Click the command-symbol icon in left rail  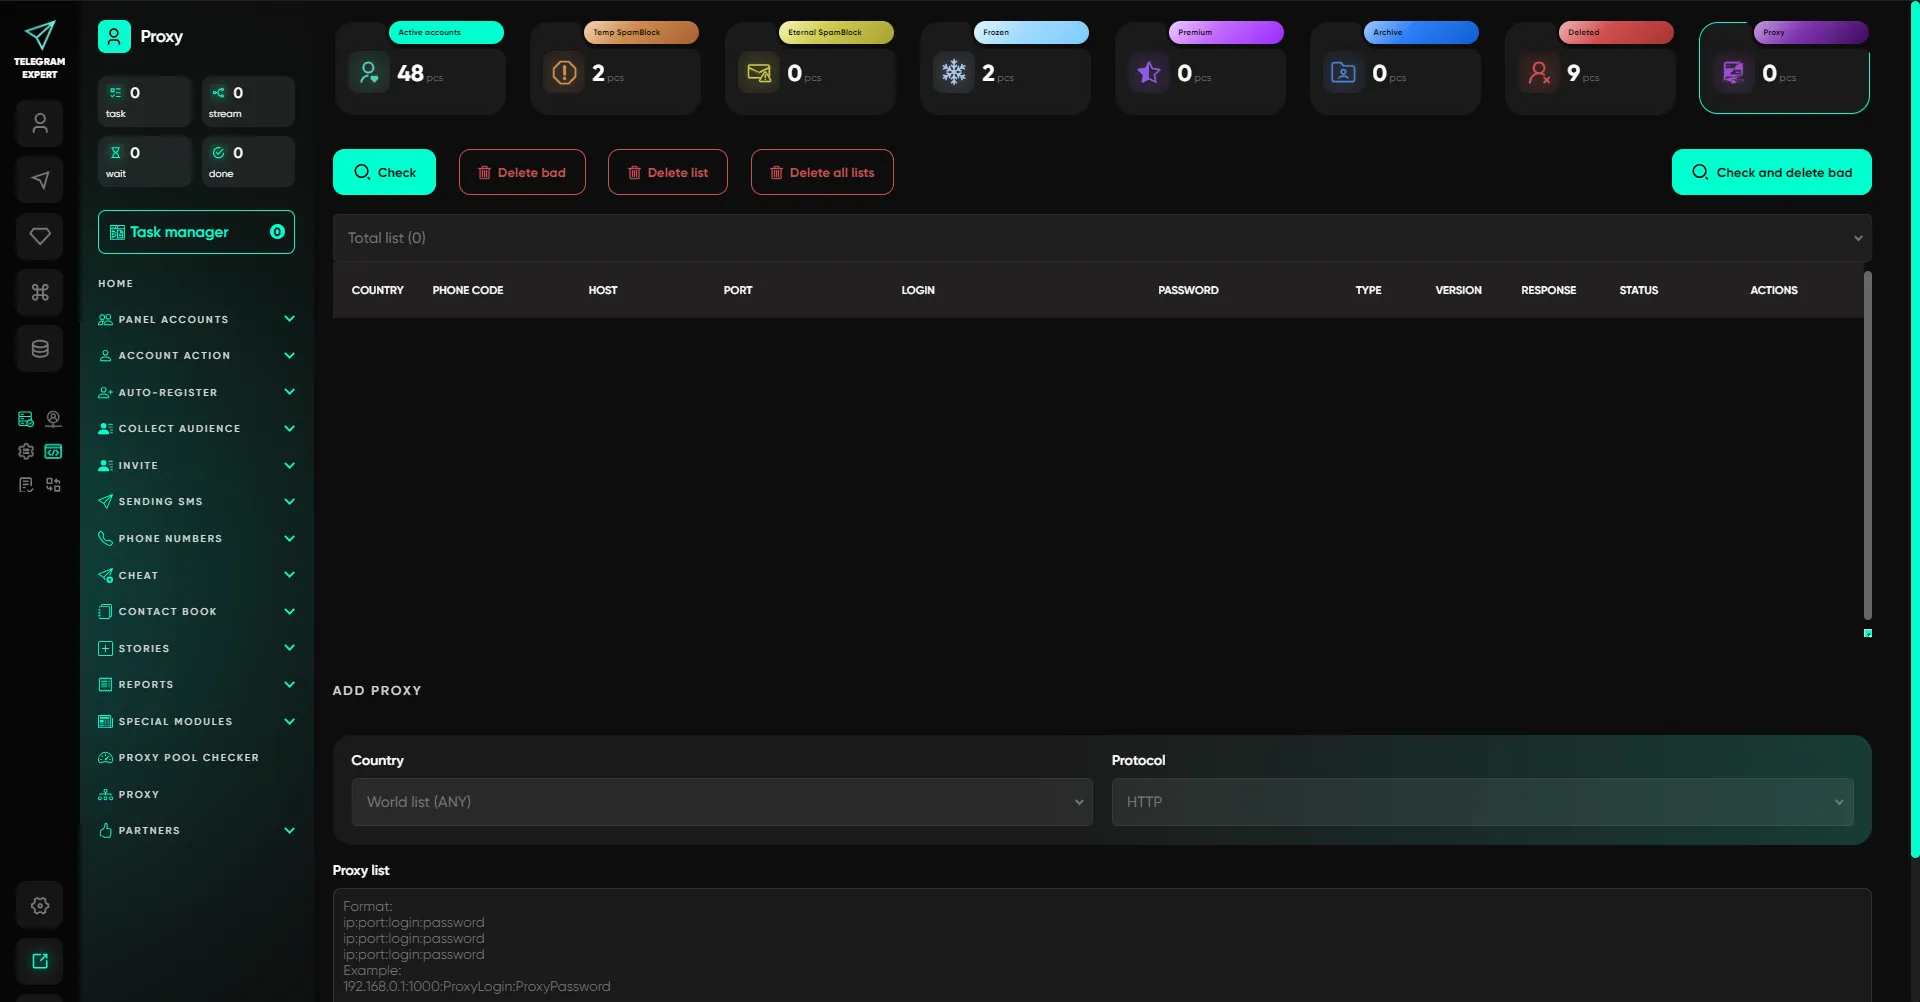[40, 293]
